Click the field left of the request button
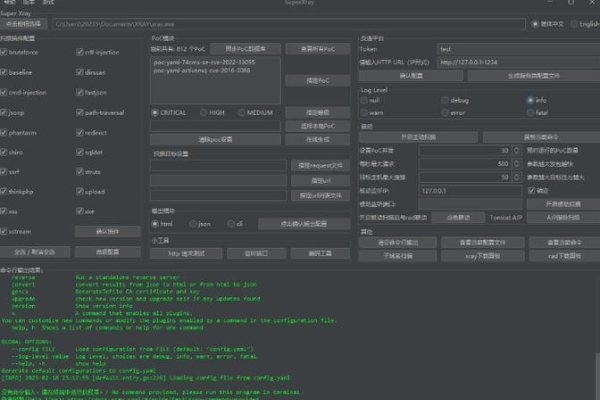Screen dimensions: 600x400 pyautogui.click(x=218, y=165)
